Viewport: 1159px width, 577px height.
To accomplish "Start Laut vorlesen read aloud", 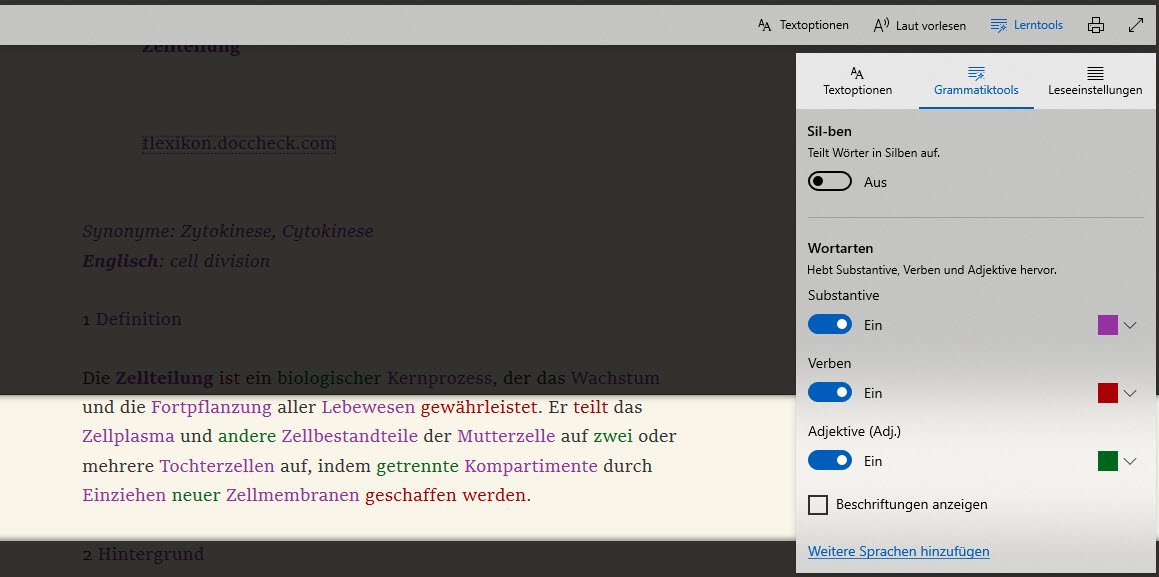I will coord(920,25).
